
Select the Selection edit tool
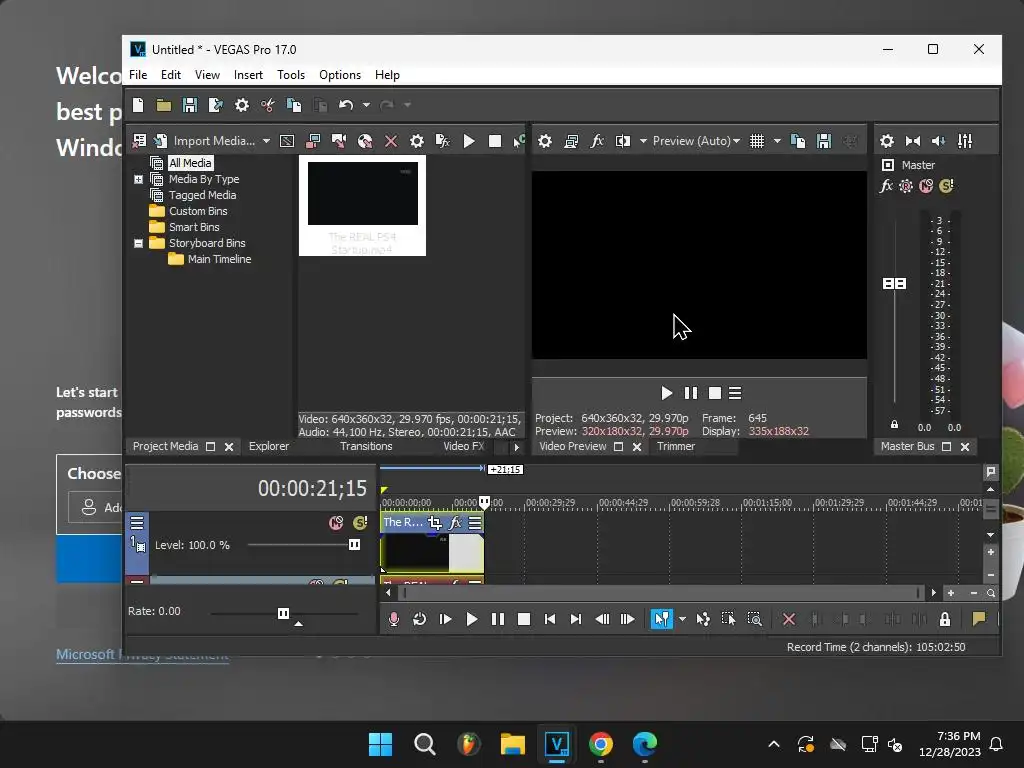click(728, 619)
